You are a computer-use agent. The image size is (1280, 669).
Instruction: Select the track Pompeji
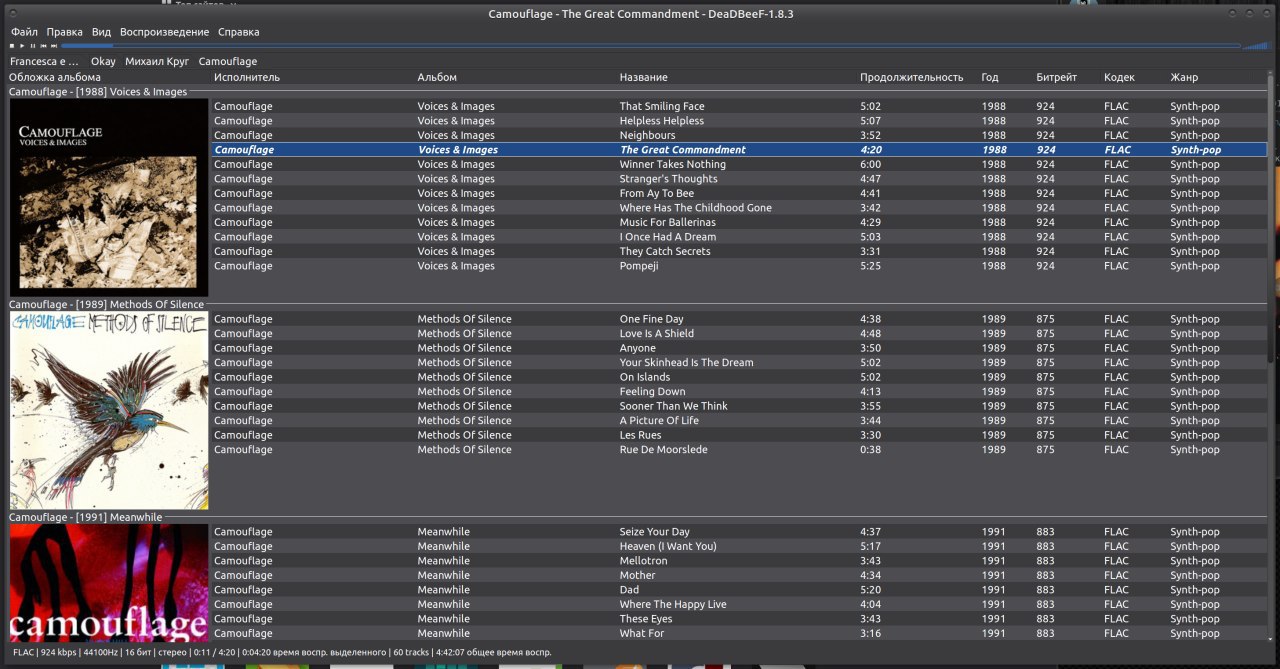(739, 266)
